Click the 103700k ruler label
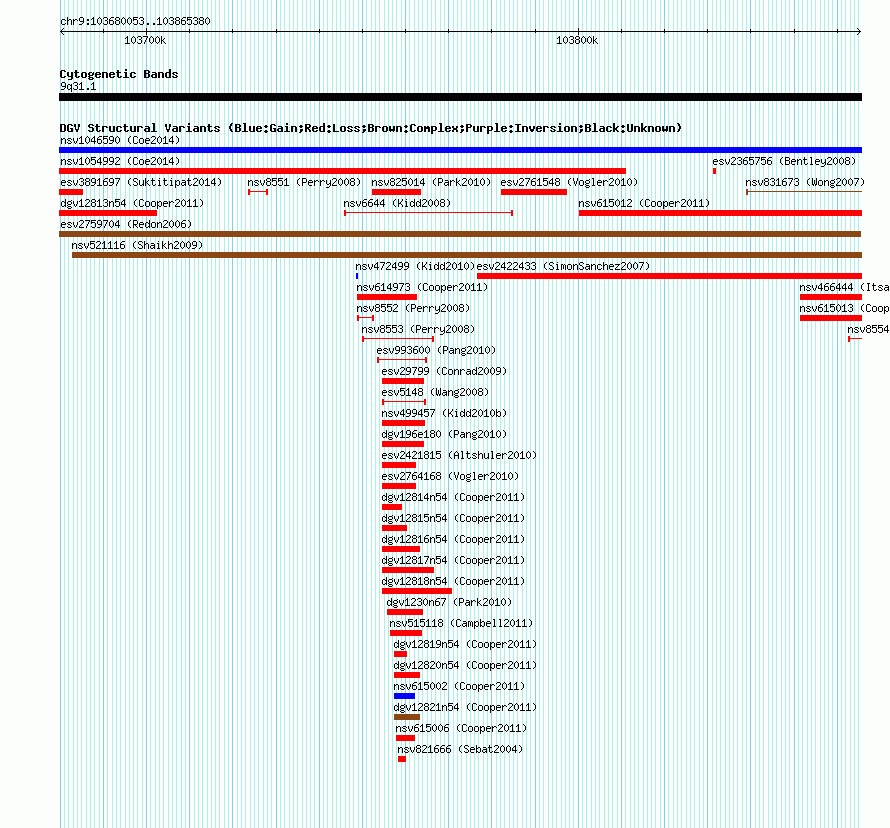This screenshot has height=828, width=890. [x=145, y=40]
